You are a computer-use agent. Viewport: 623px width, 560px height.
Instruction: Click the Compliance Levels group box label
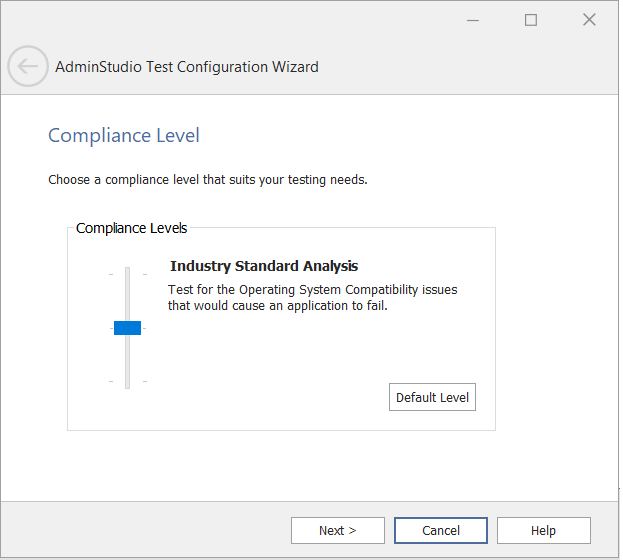pos(131,228)
